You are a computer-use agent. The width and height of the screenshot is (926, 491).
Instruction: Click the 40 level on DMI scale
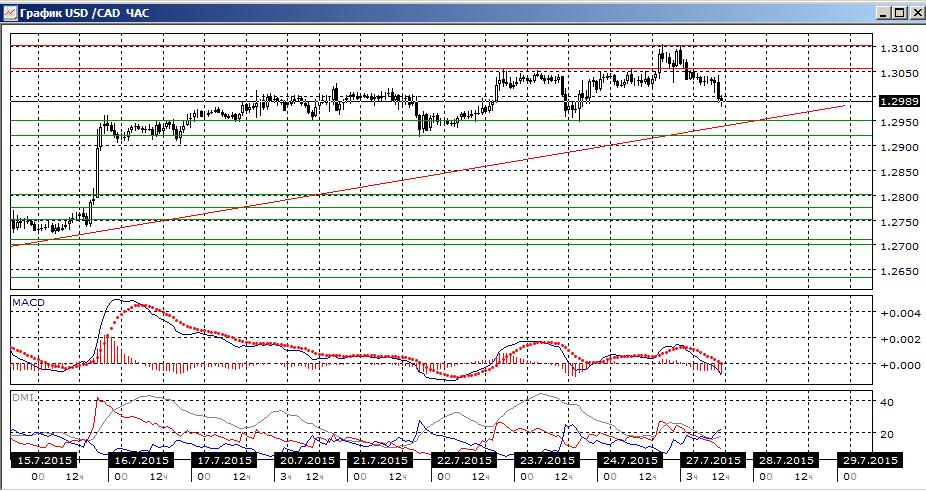coord(887,402)
